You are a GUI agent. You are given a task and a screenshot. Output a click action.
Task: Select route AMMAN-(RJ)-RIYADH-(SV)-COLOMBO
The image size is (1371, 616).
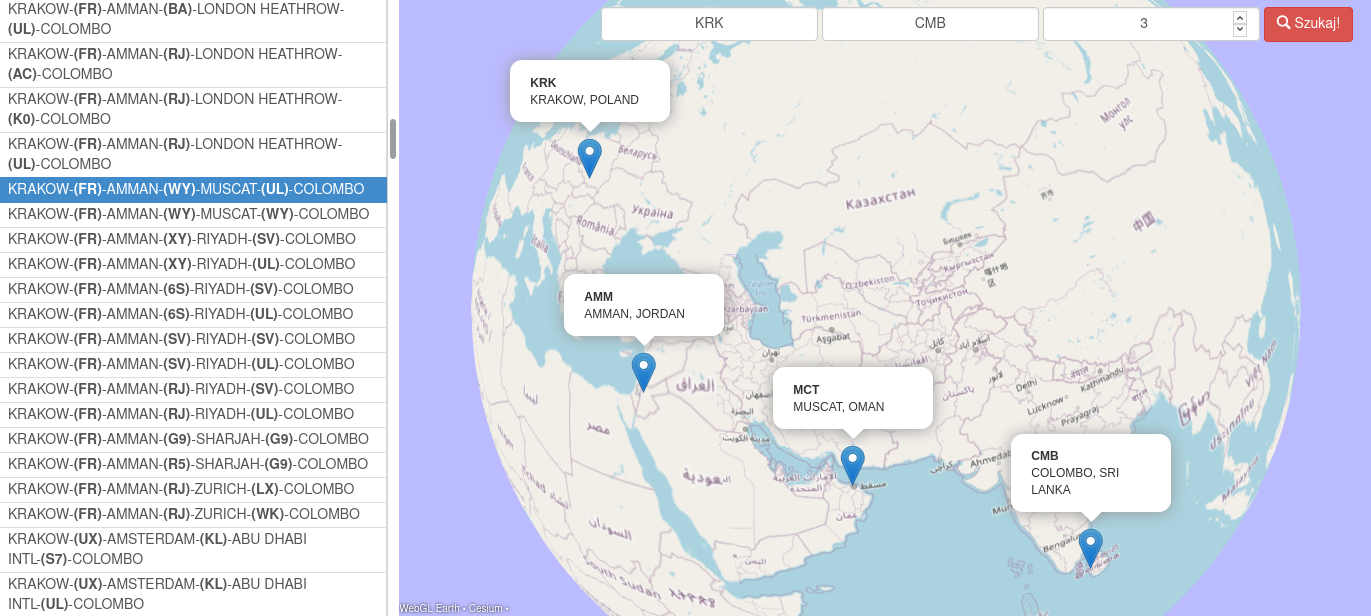[x=193, y=390]
